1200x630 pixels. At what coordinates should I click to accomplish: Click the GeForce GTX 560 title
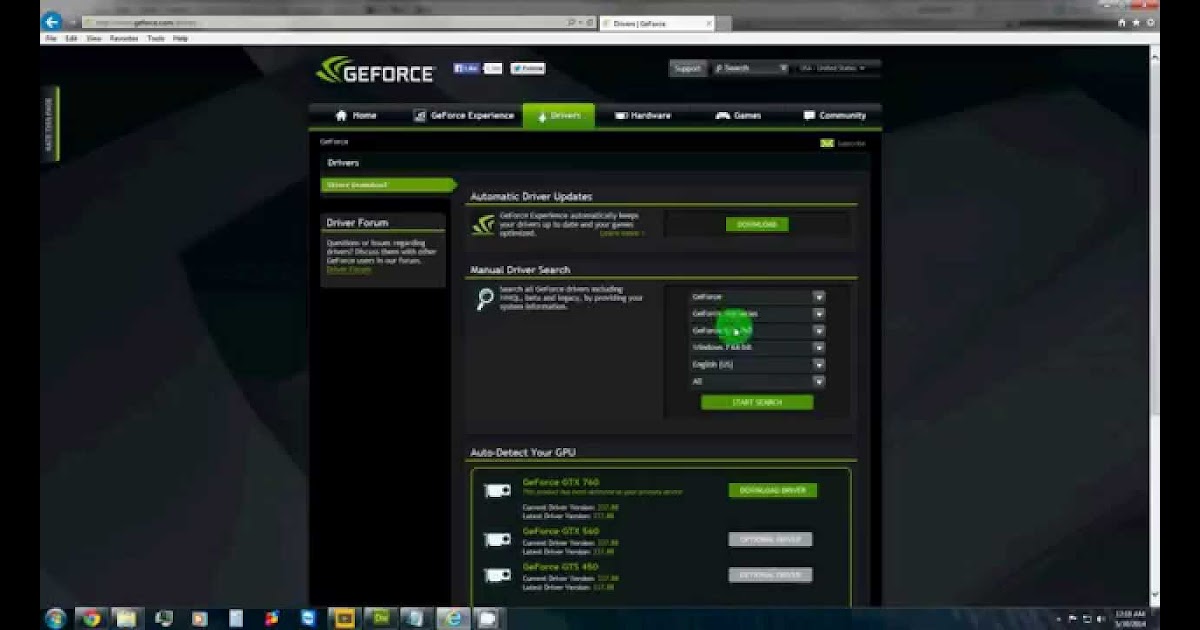click(561, 531)
